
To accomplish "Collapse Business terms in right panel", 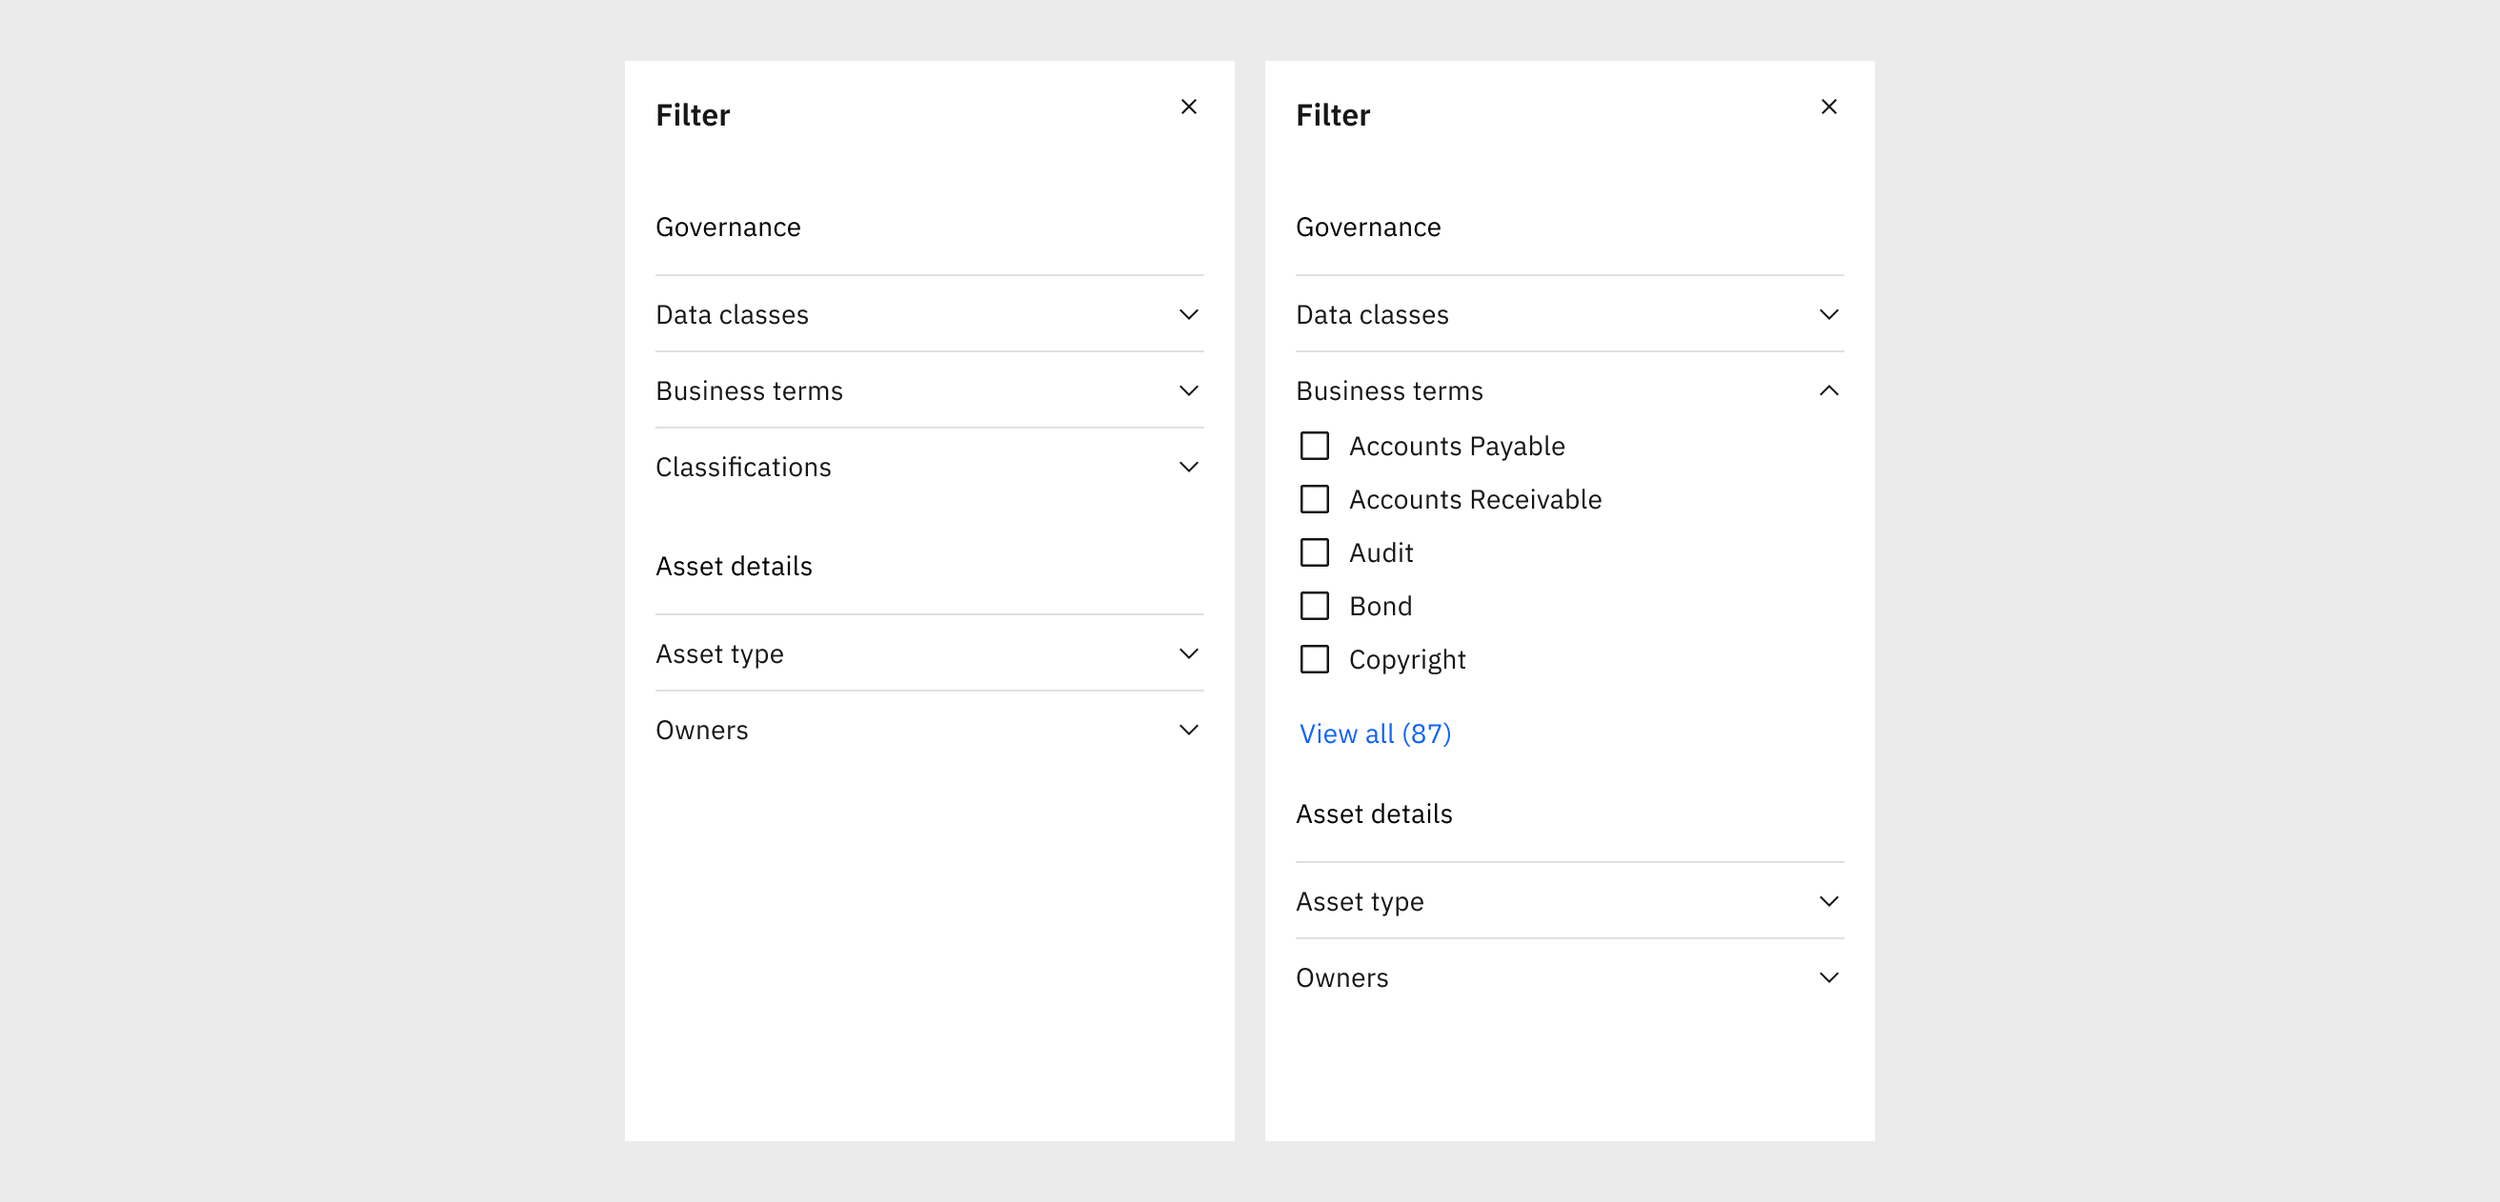I will click(1828, 391).
